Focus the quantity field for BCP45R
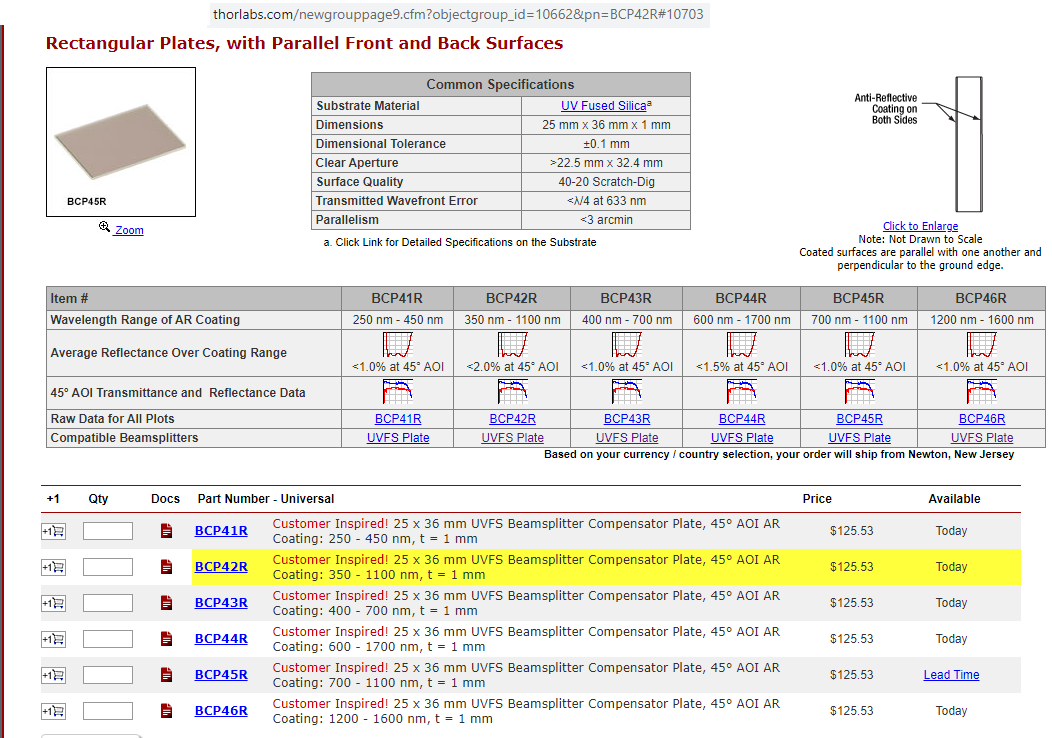Image resolution: width=1052 pixels, height=738 pixels. [x=108, y=675]
